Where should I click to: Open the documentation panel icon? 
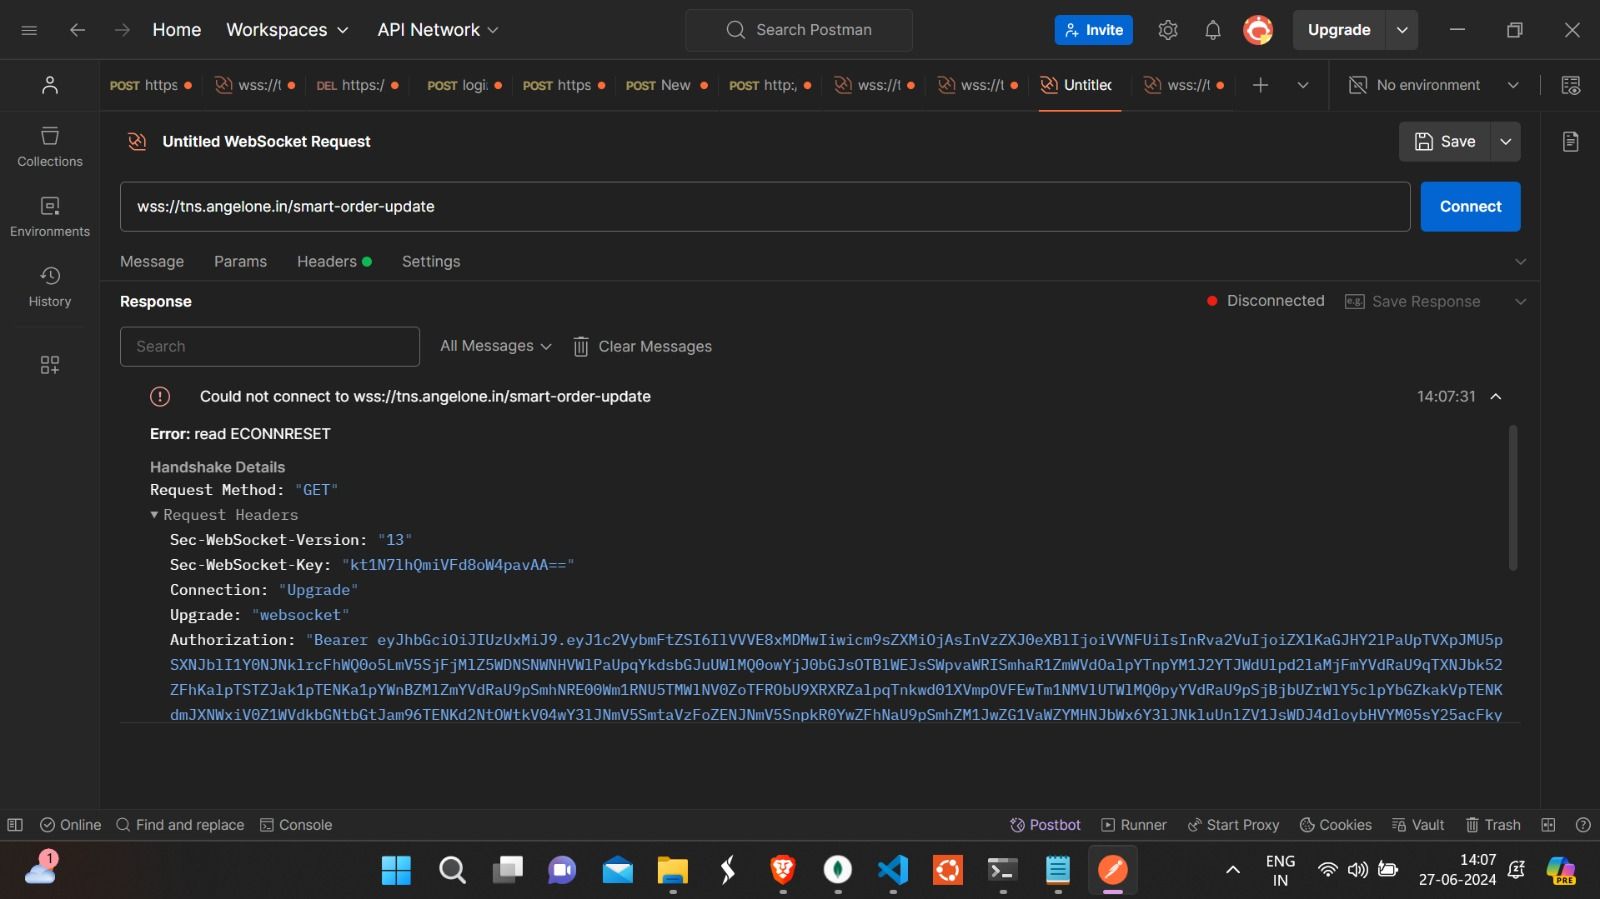(x=1571, y=141)
